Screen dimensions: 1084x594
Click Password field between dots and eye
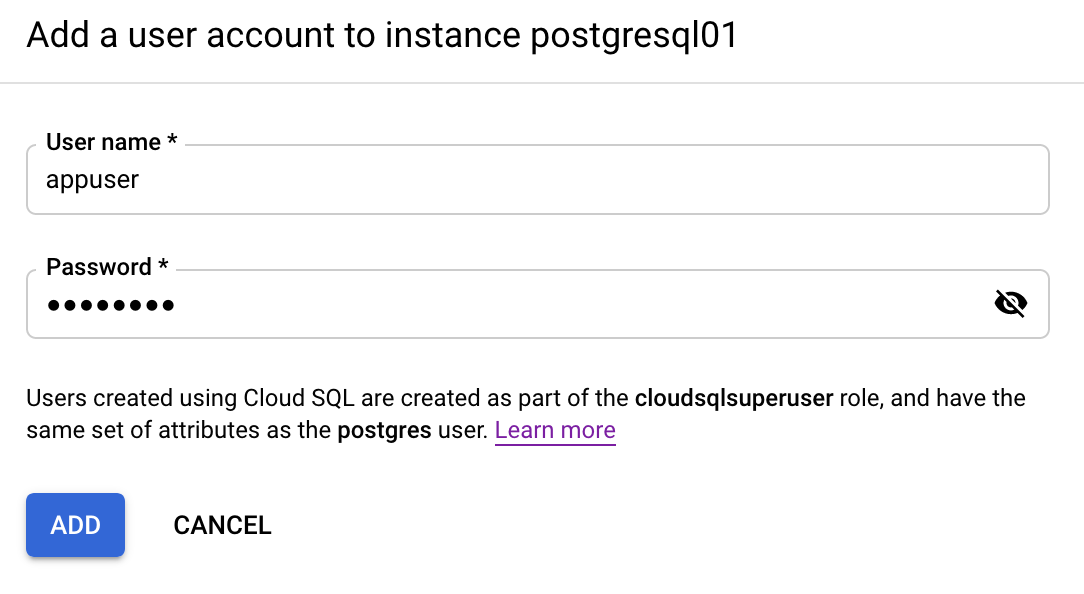coord(580,304)
